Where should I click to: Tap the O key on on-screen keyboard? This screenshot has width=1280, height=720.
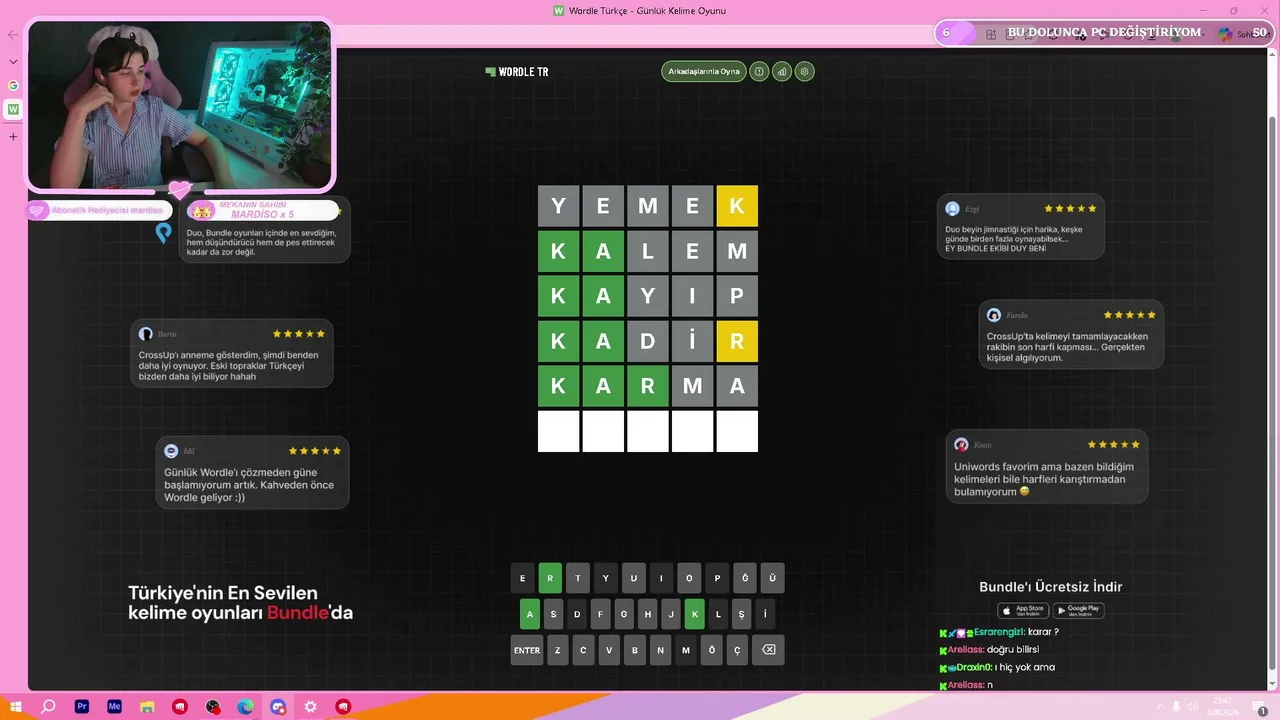point(689,578)
